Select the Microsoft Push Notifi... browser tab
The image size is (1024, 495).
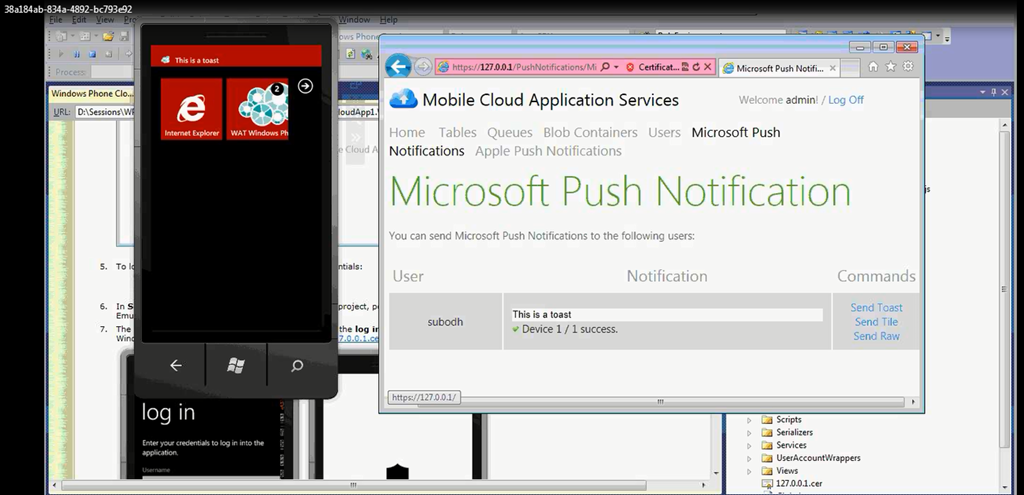pos(779,68)
